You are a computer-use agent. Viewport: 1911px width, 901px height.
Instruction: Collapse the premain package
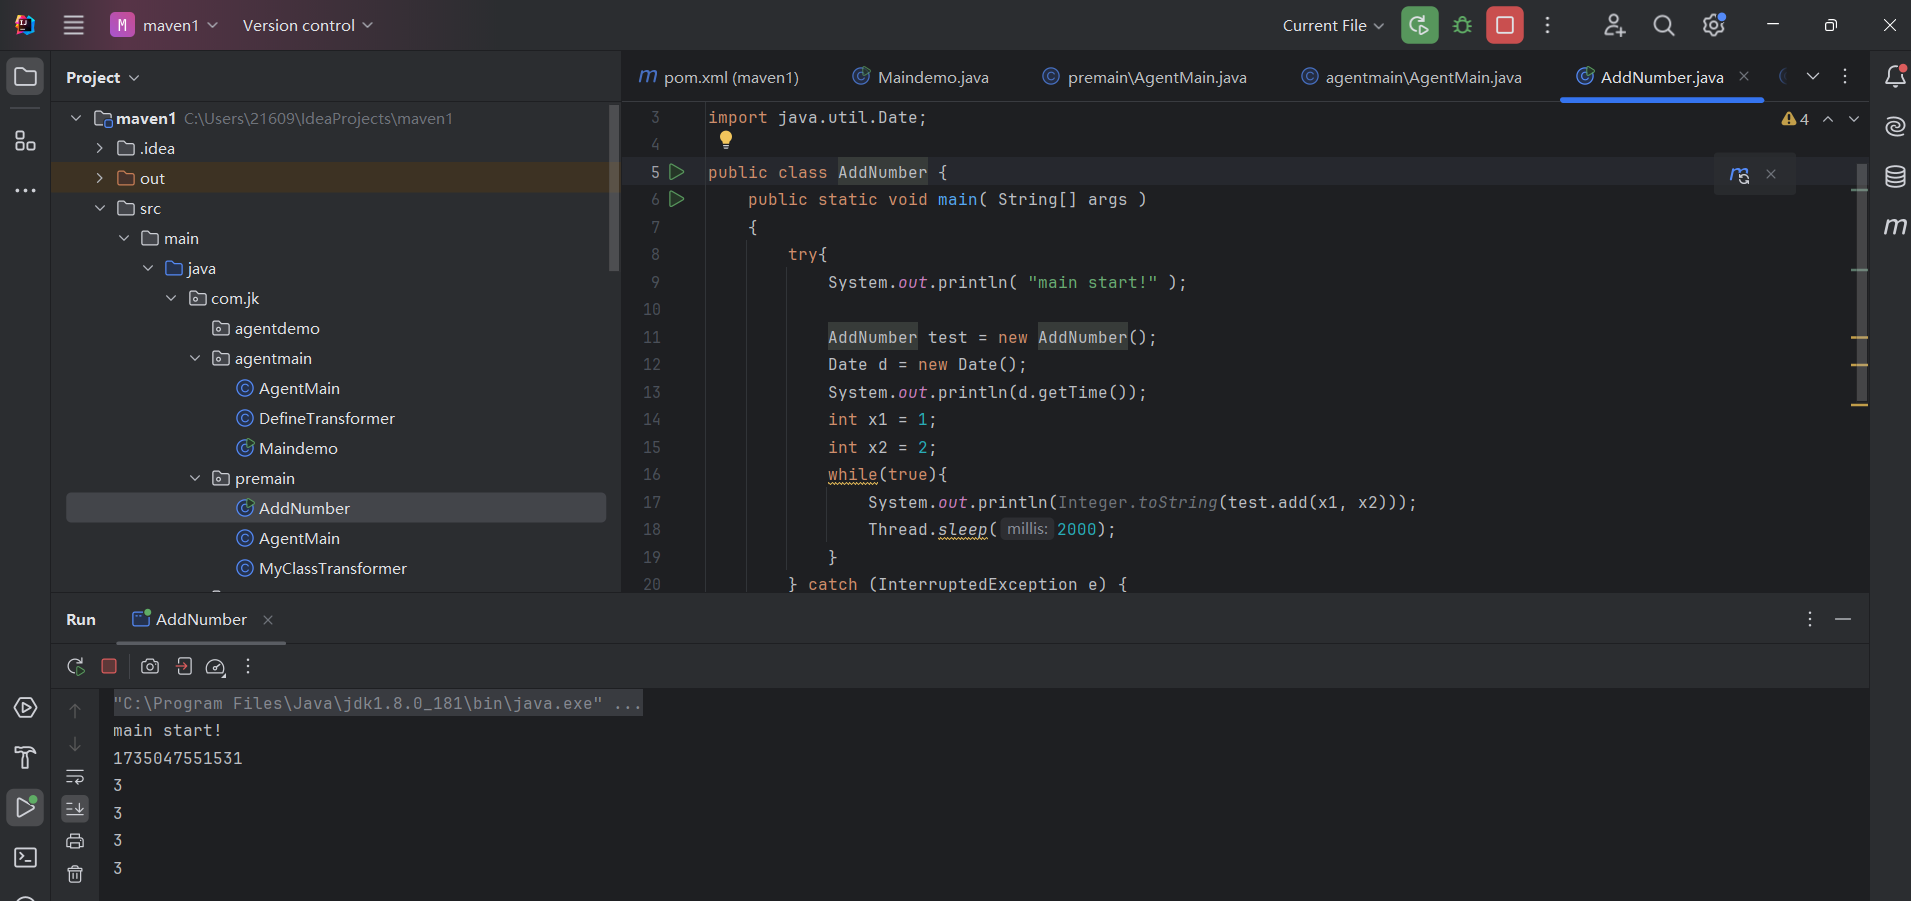195,478
